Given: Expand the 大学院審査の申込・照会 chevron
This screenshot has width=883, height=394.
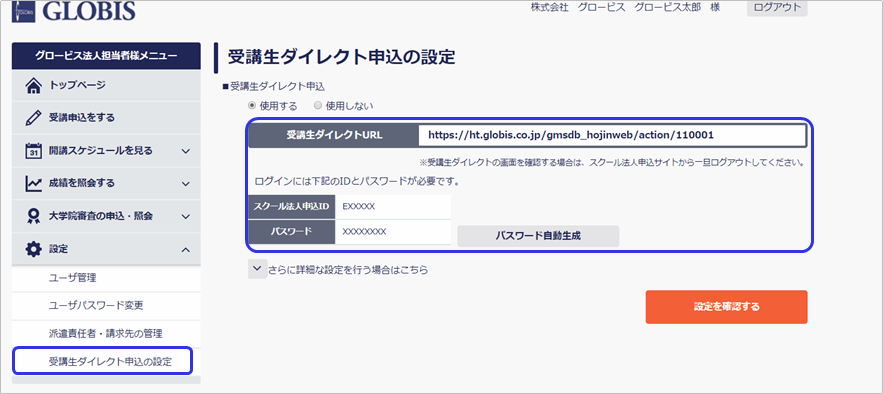Looking at the screenshot, I should coord(186,216).
